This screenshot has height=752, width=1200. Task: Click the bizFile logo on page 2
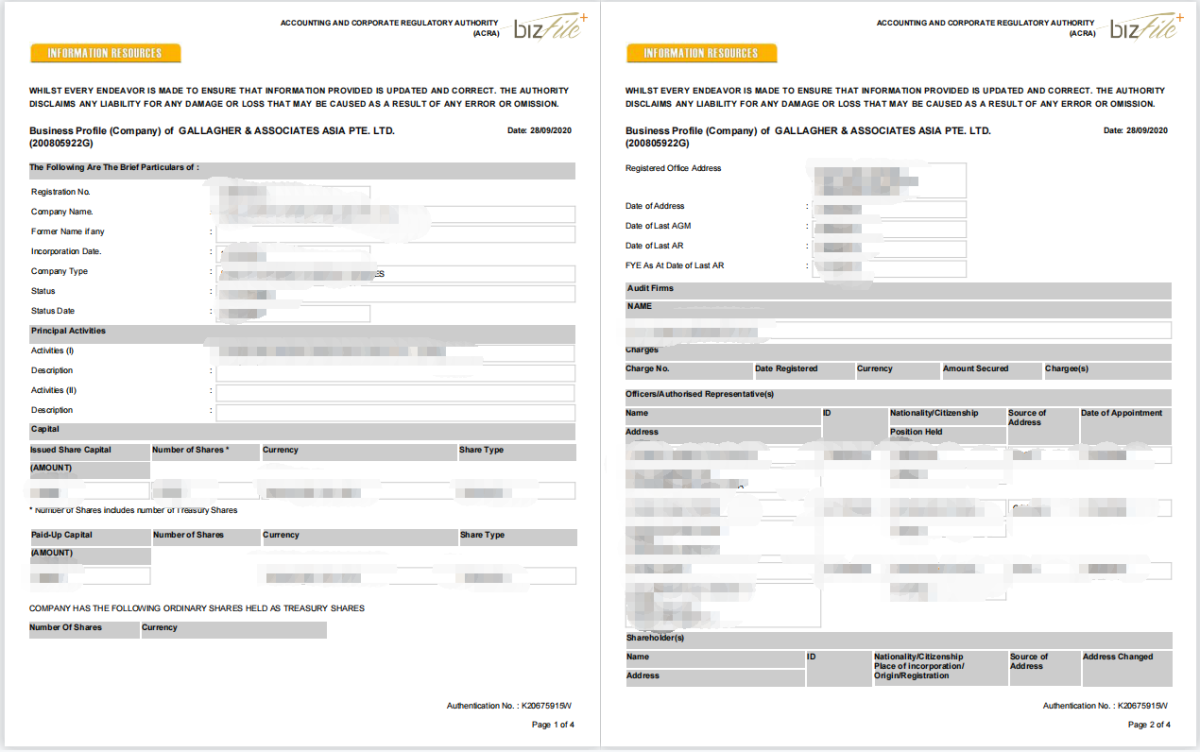click(1144, 27)
